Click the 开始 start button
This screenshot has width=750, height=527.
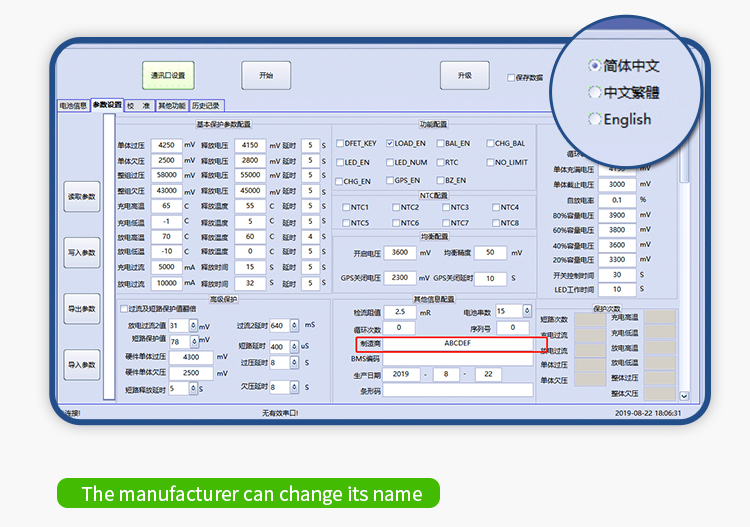point(266,75)
